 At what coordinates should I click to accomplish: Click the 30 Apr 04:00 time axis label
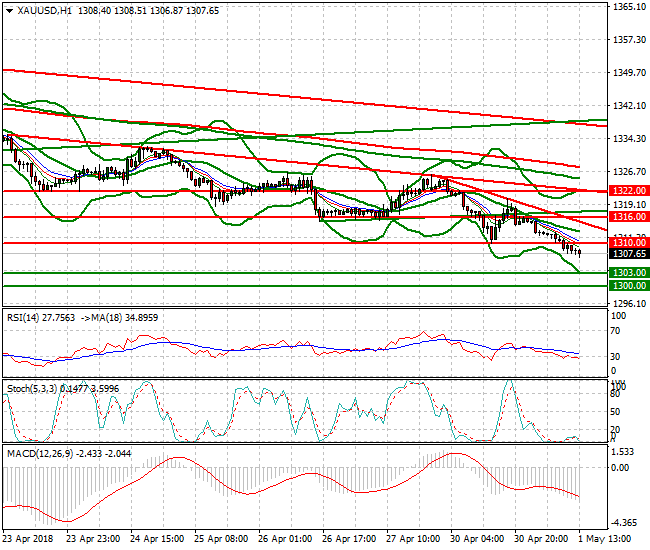(477, 539)
